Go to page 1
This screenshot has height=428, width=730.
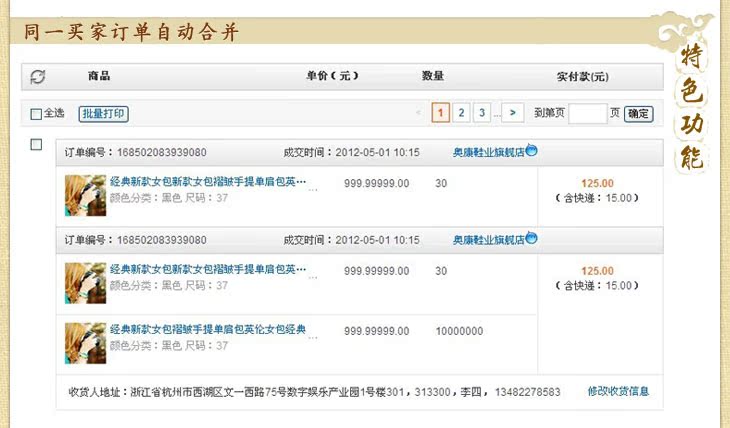pyautogui.click(x=440, y=113)
